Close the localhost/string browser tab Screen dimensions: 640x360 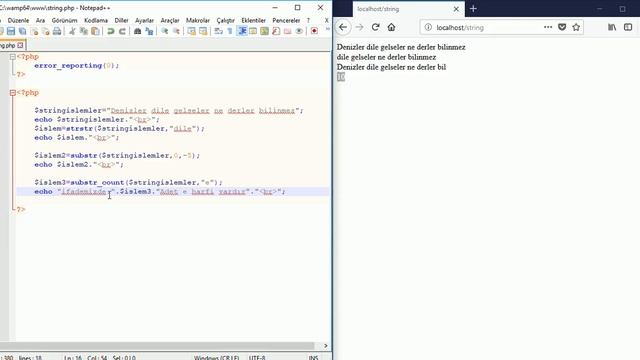pyautogui.click(x=456, y=9)
